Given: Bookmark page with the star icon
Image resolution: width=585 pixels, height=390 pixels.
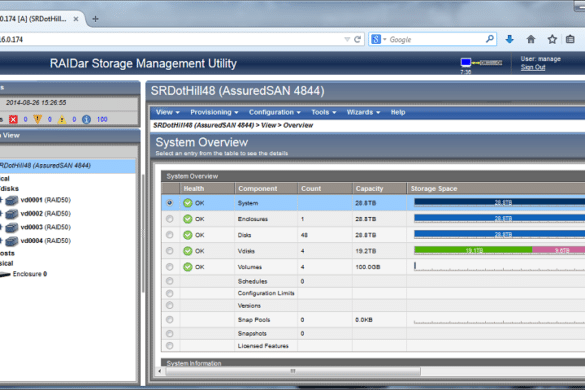Looking at the screenshot, I should [552, 39].
